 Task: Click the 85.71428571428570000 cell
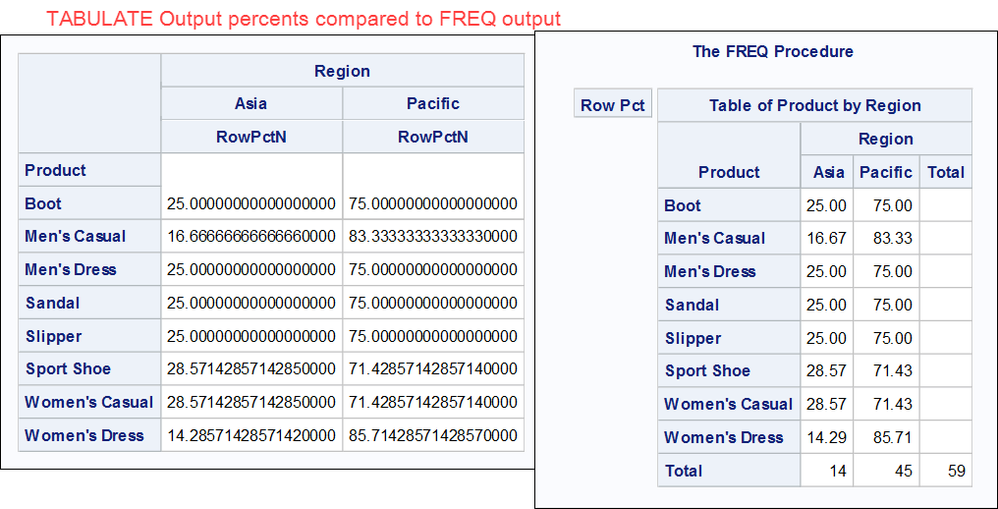[433, 436]
